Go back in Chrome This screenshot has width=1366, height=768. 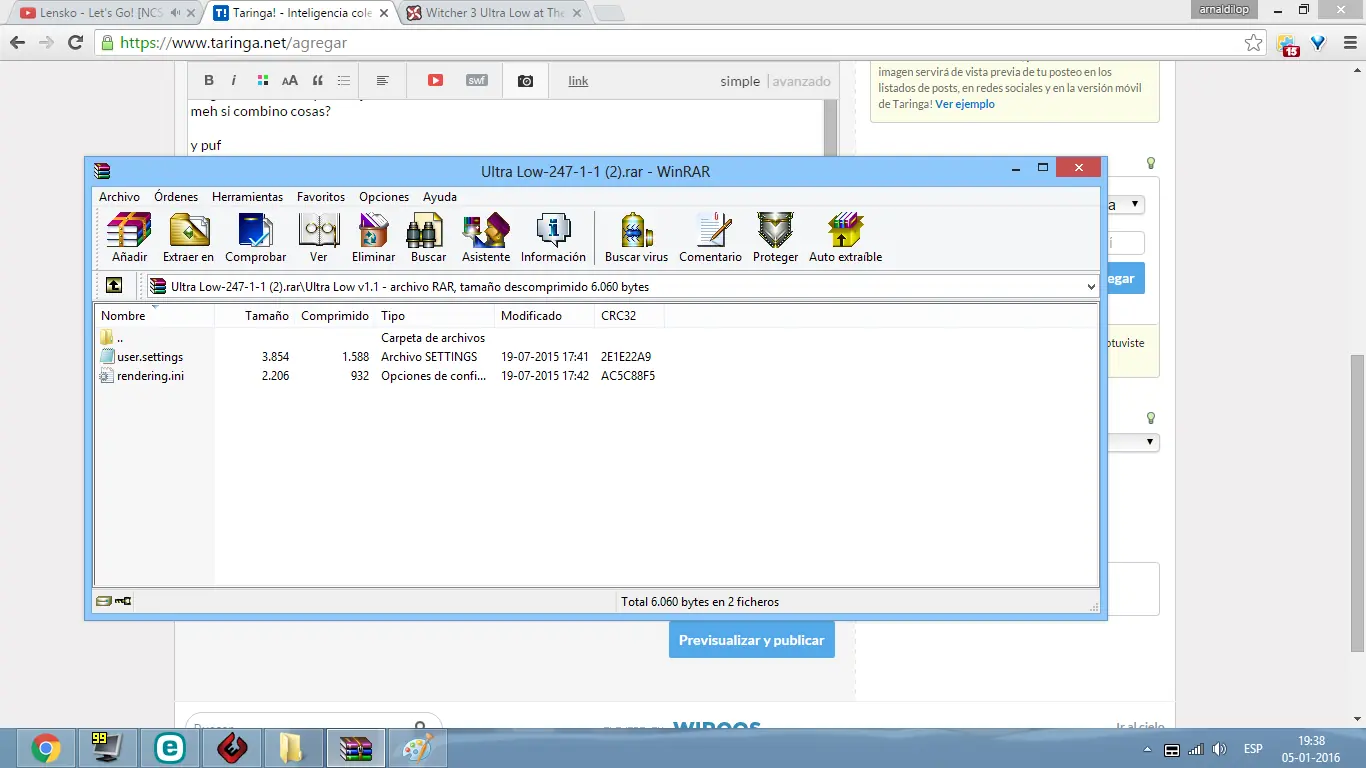(17, 43)
